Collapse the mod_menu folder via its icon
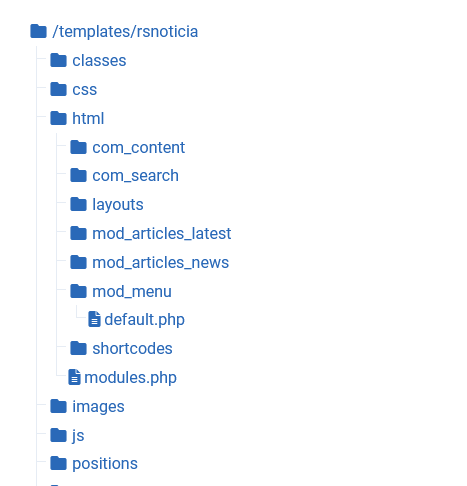This screenshot has width=467, height=486. 78,291
